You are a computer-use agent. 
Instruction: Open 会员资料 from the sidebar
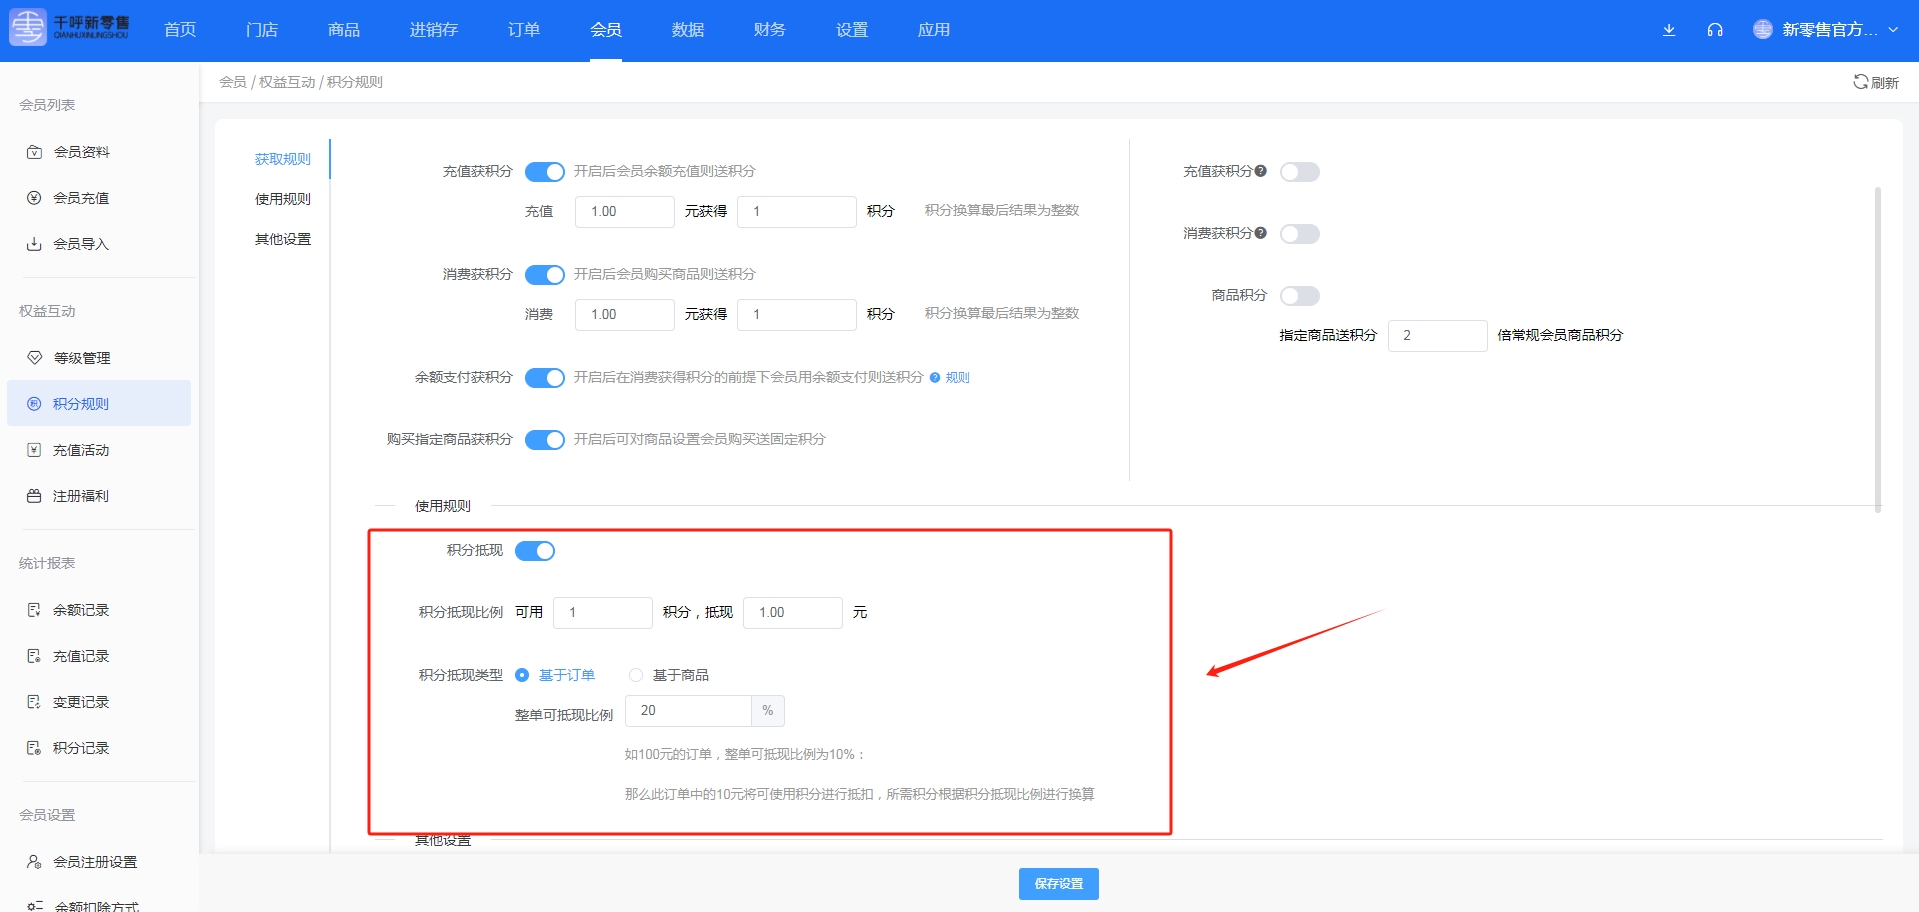click(x=81, y=152)
